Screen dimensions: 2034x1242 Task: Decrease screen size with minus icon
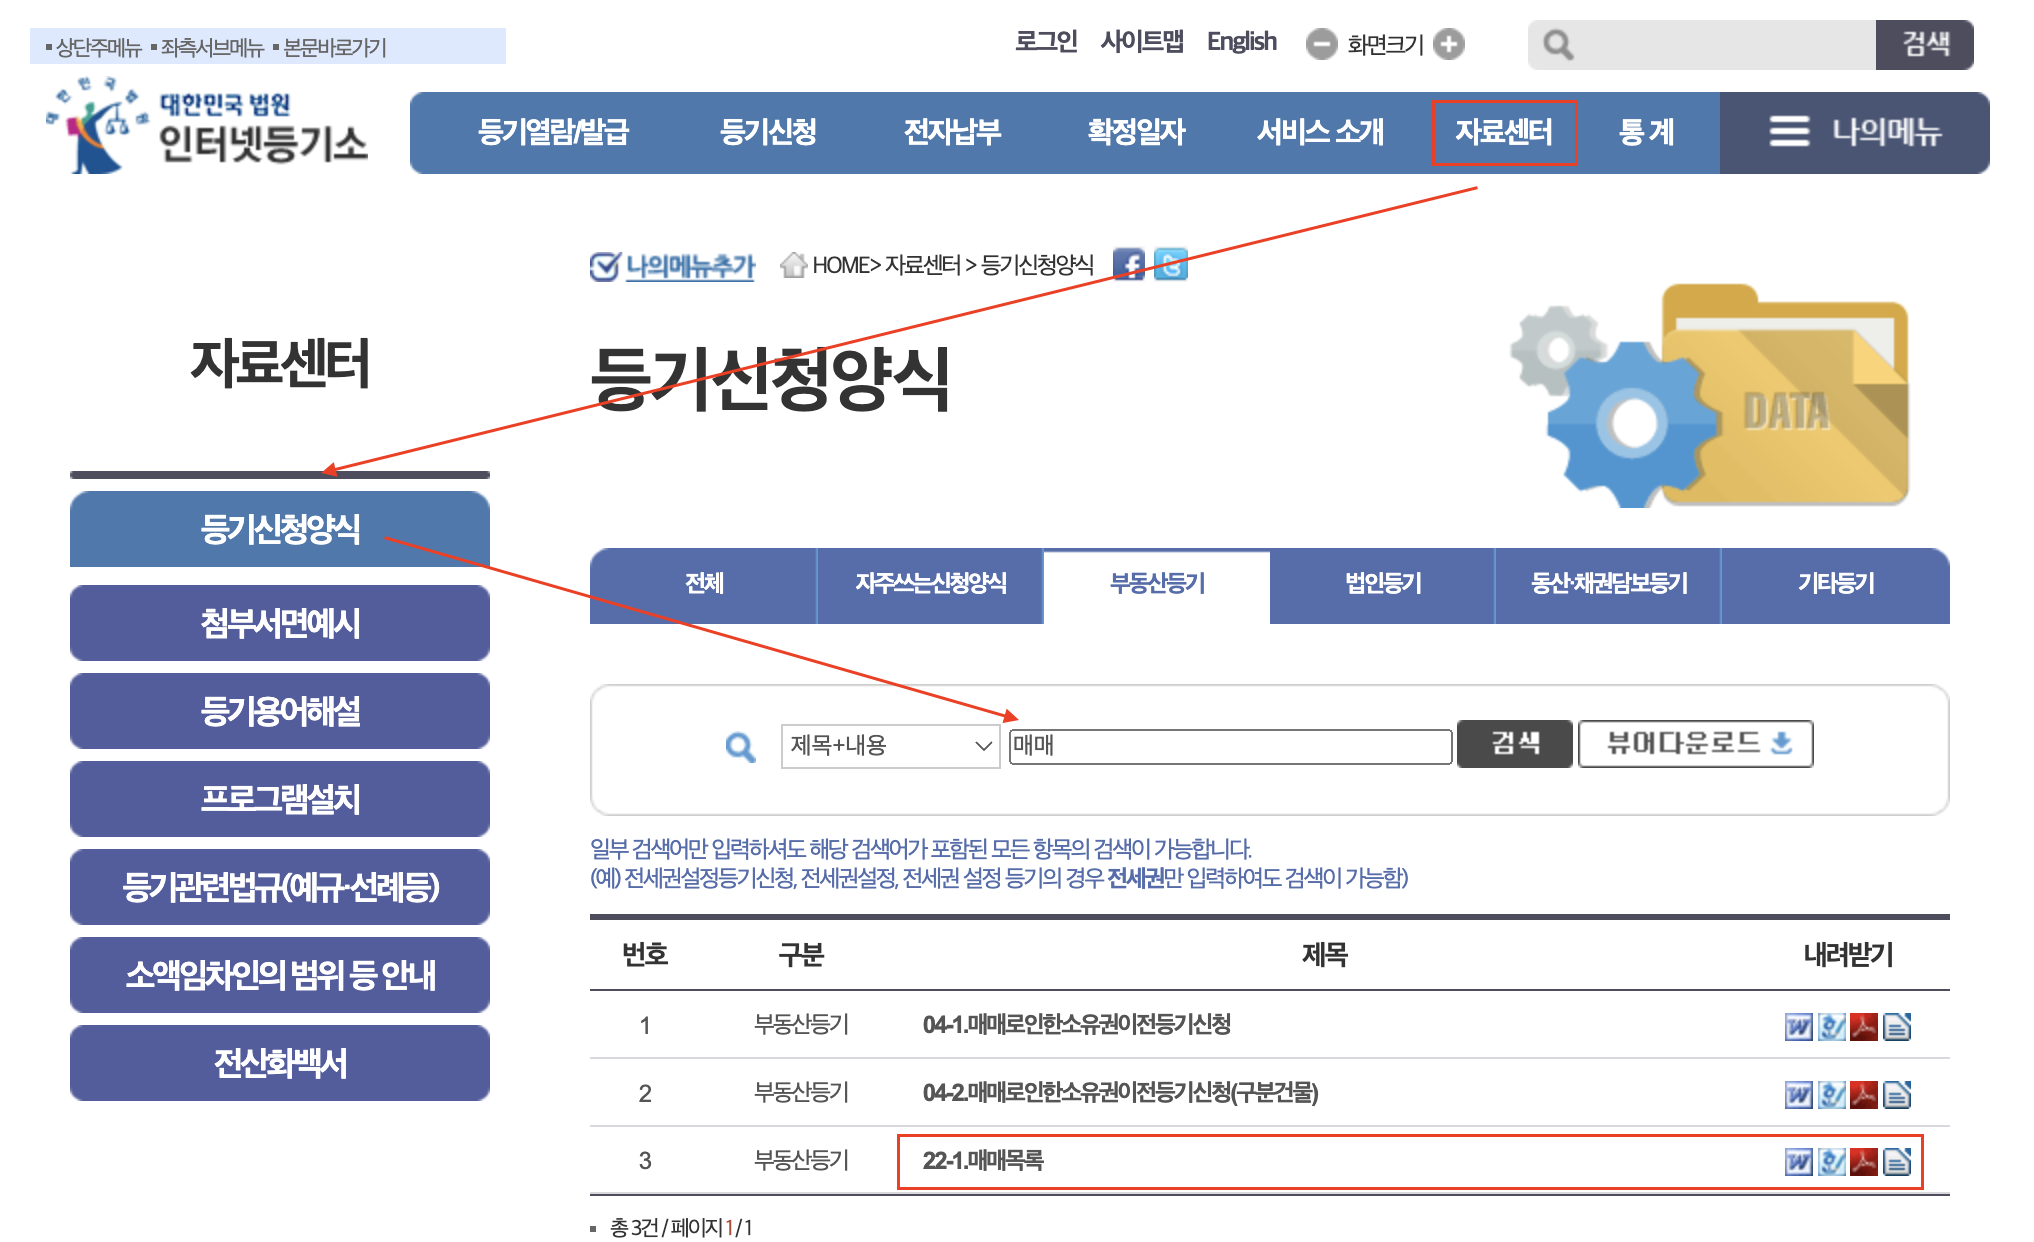pos(1321,44)
